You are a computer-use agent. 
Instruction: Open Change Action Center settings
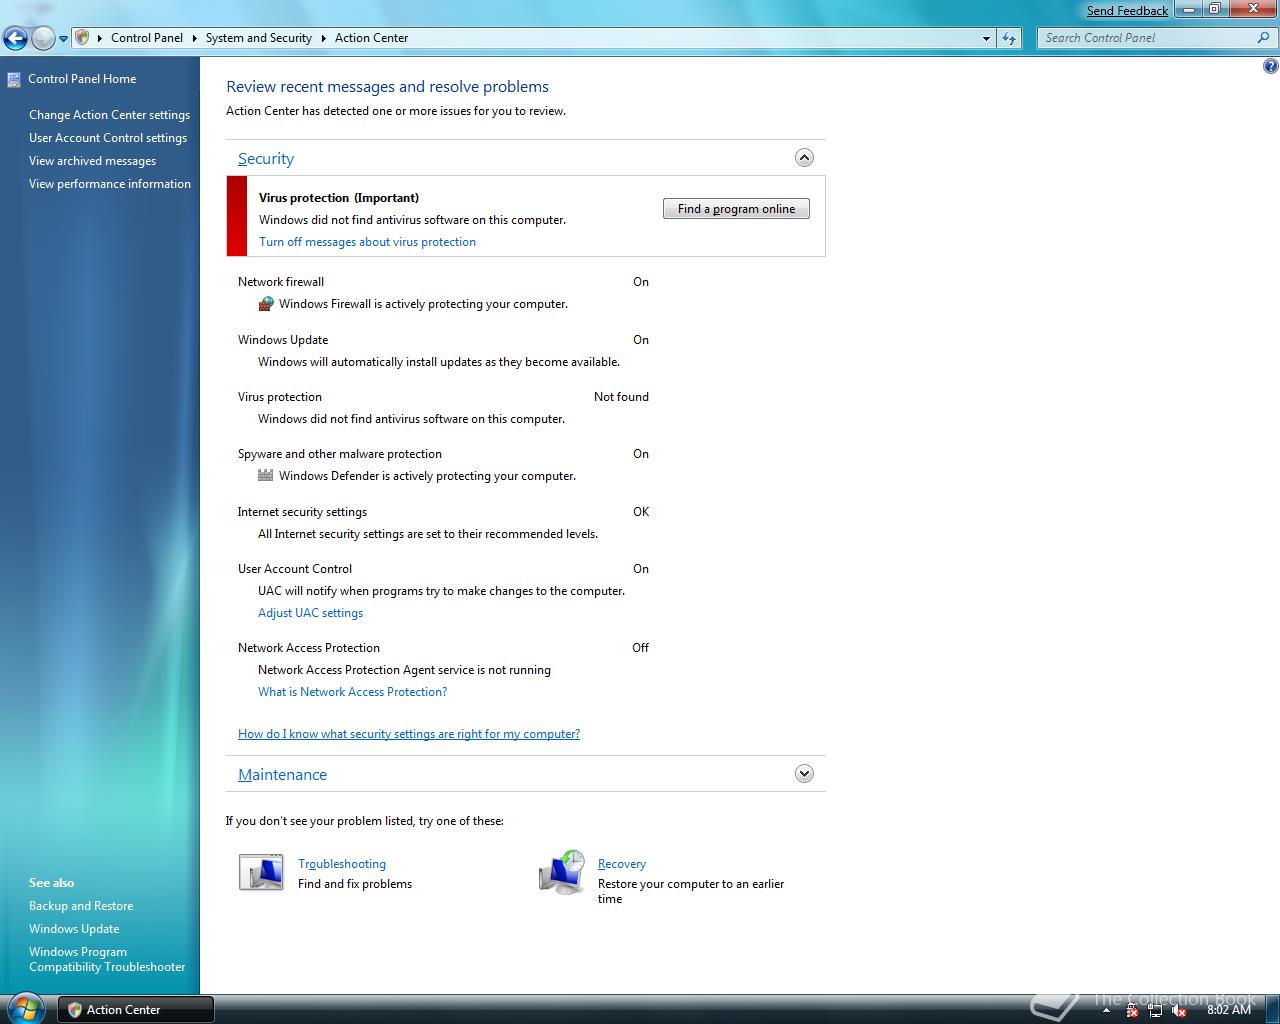pyautogui.click(x=109, y=115)
